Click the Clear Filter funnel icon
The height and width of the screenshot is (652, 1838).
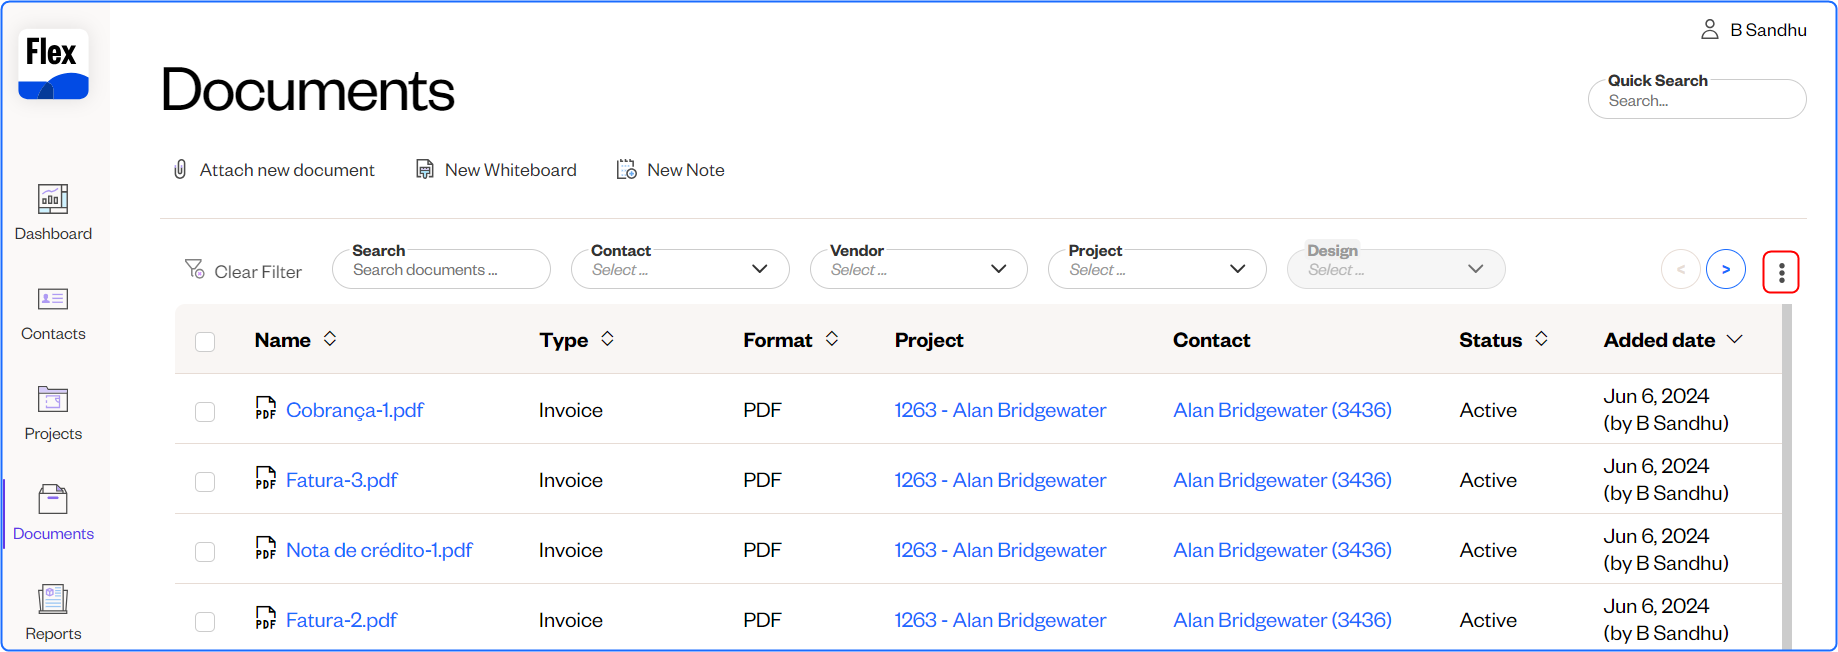[195, 269]
